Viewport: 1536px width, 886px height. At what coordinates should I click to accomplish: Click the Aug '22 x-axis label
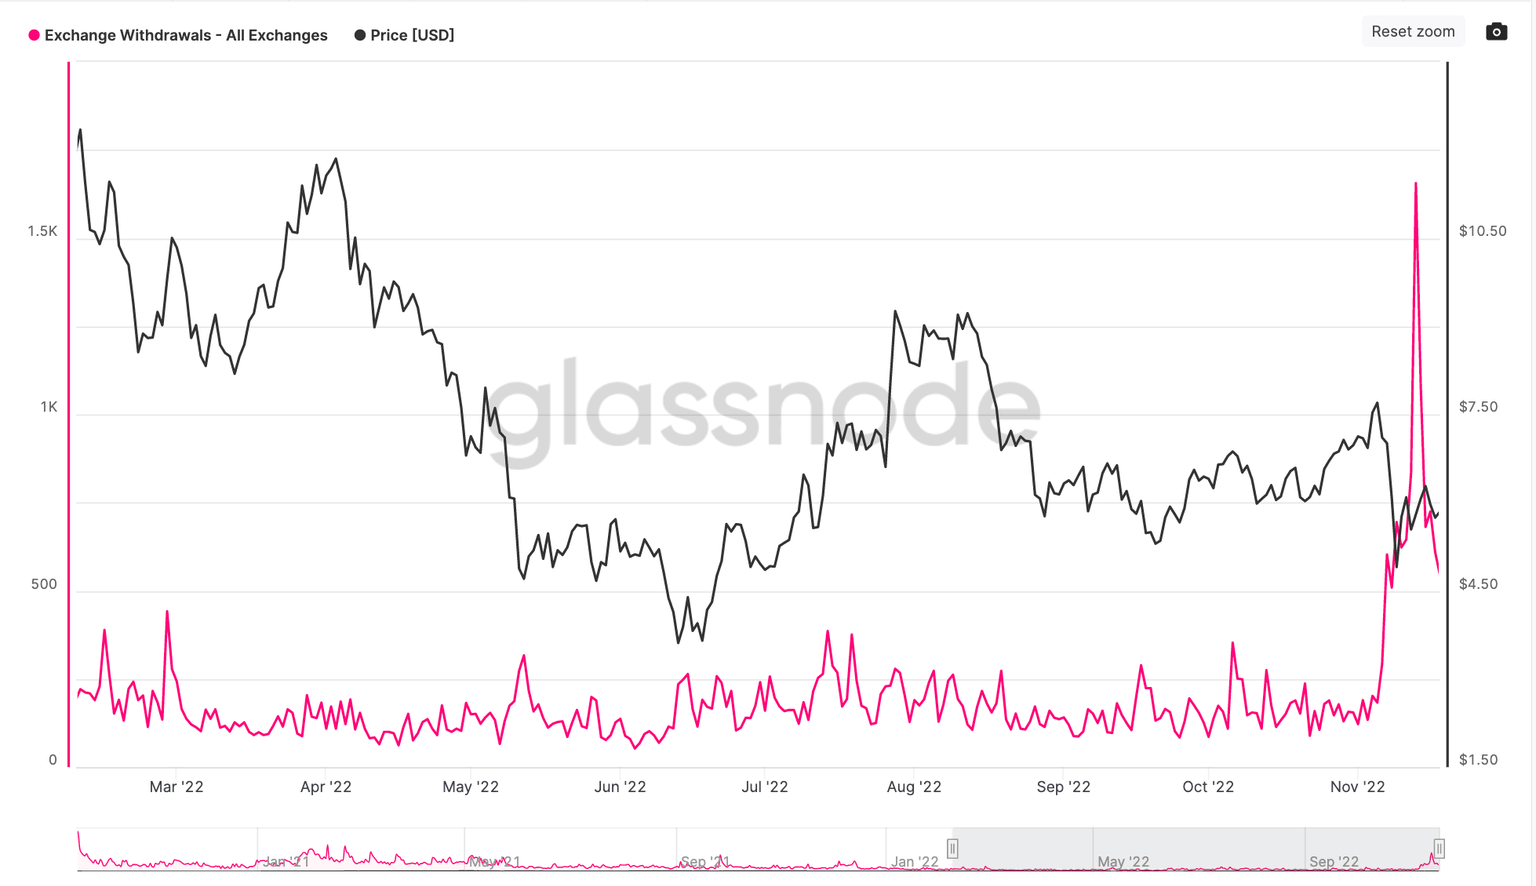[914, 787]
